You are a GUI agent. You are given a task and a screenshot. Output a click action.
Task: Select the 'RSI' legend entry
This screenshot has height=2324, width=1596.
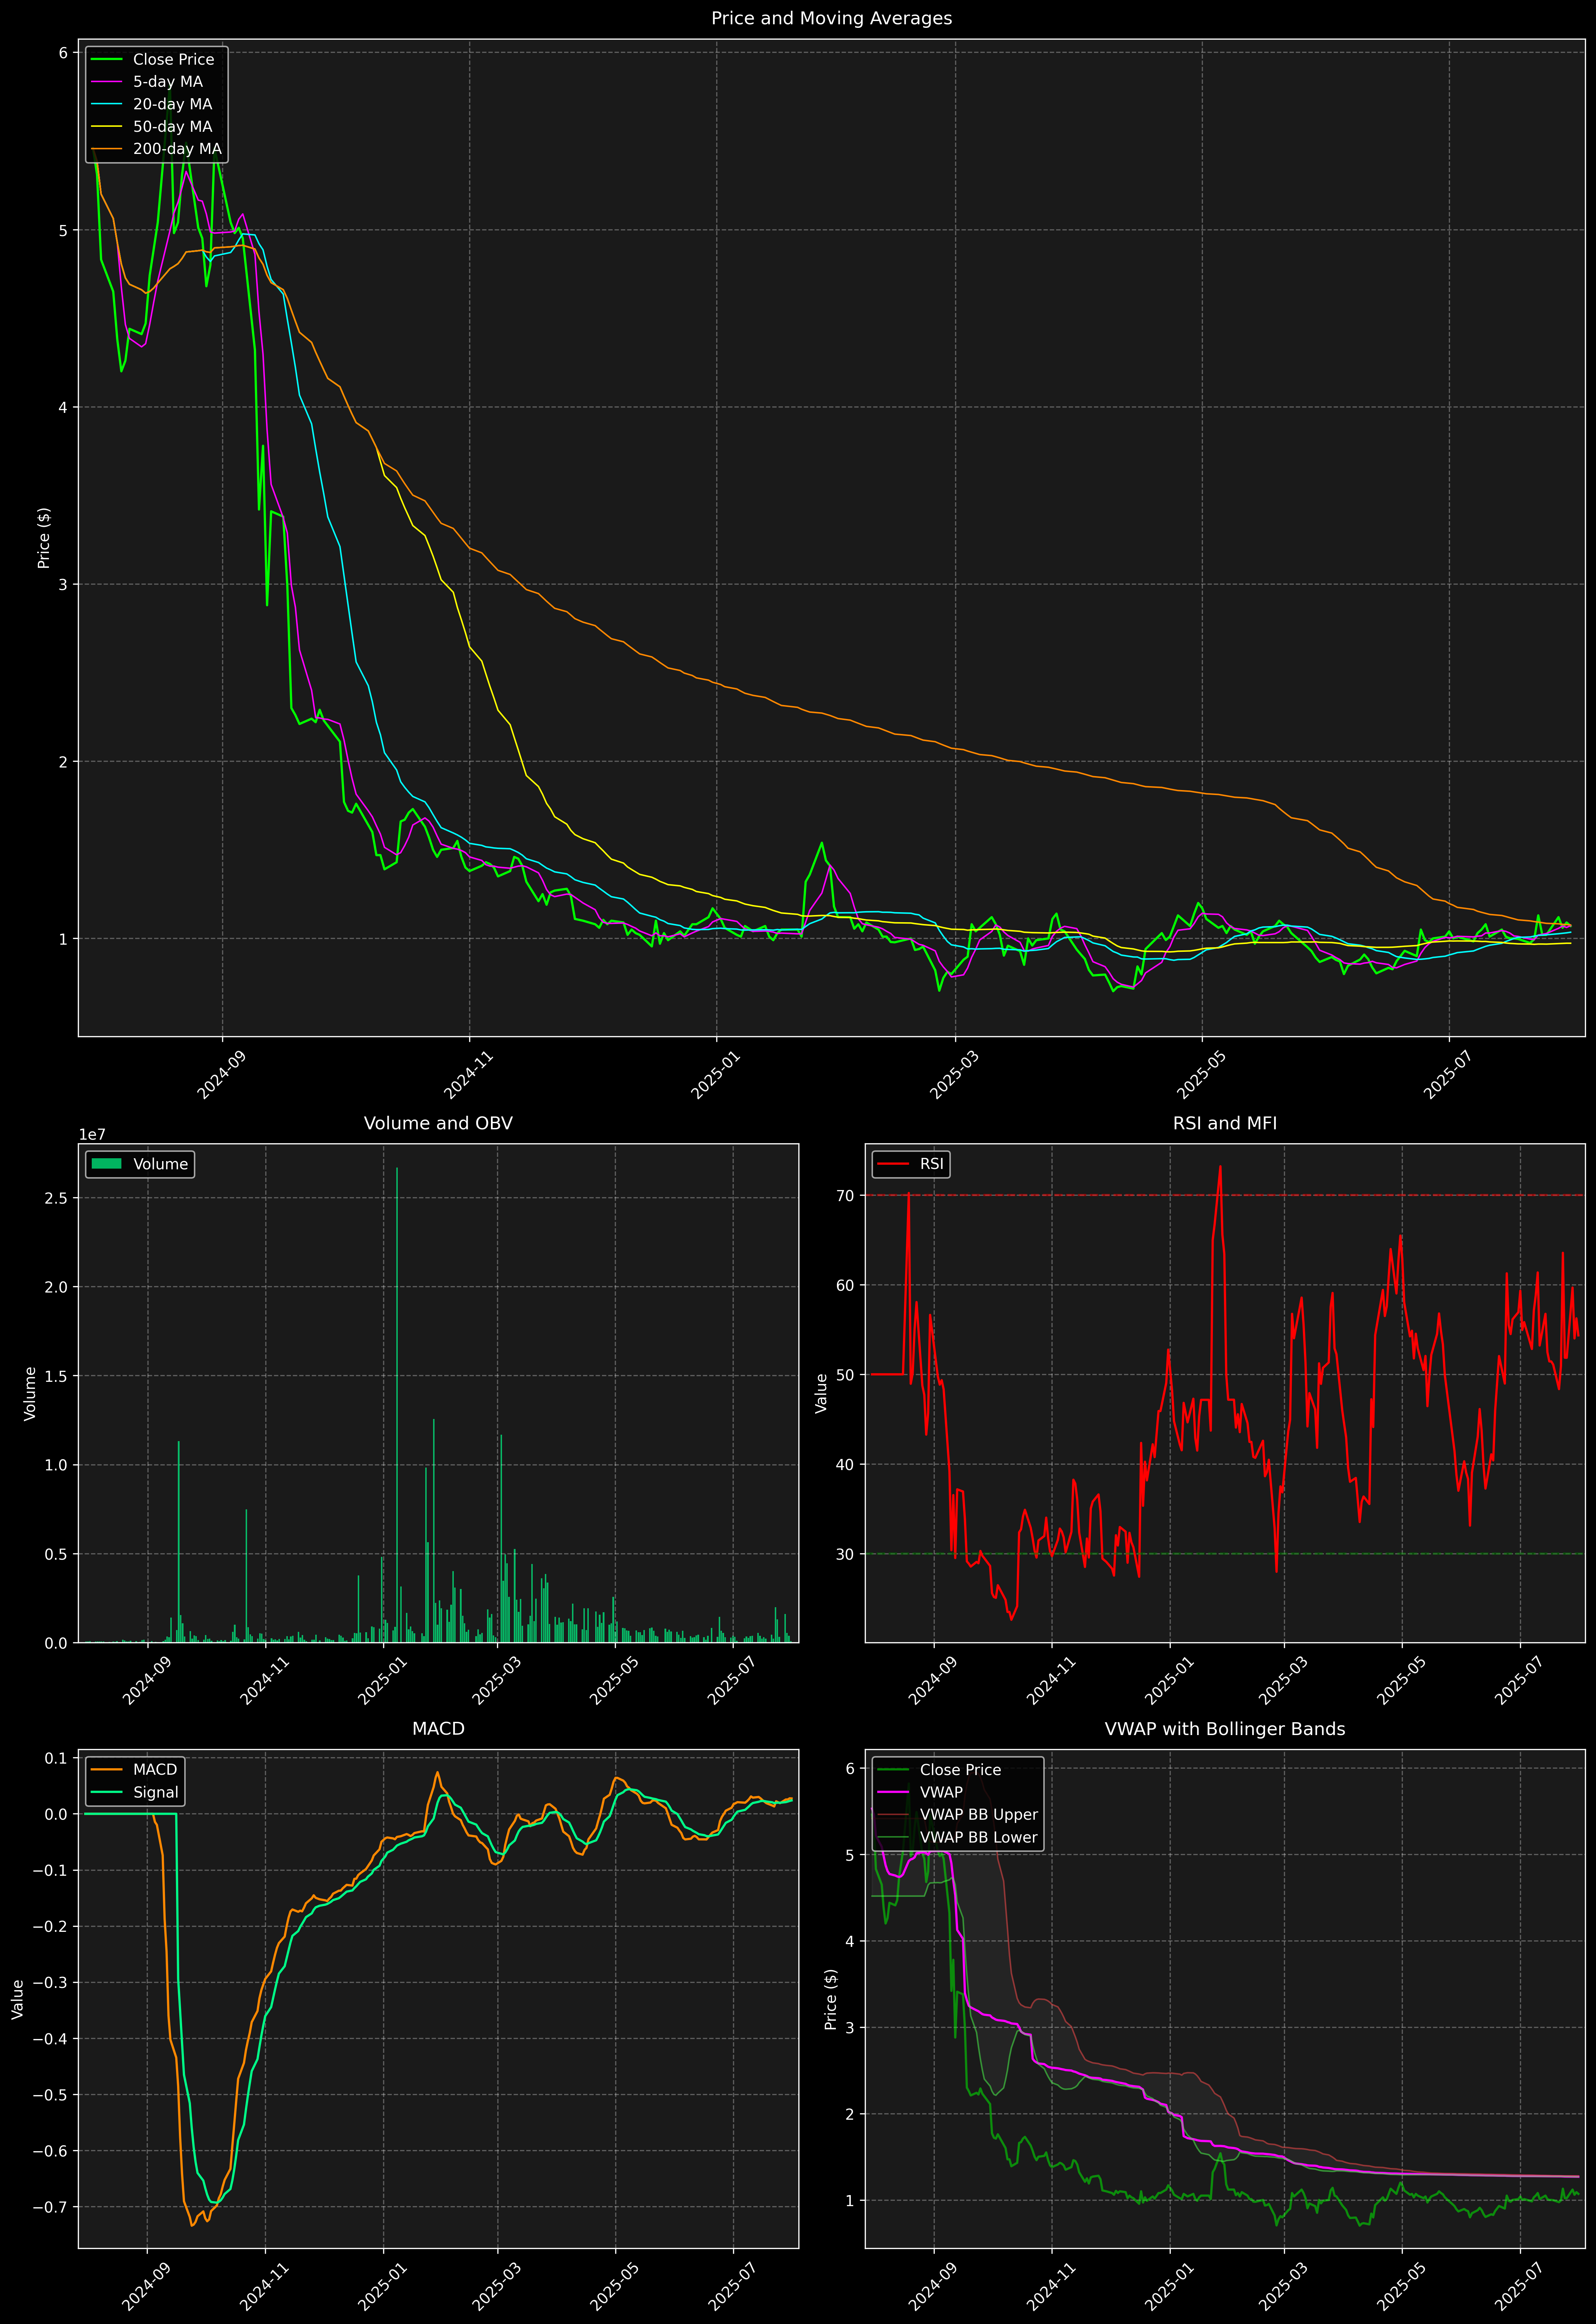pyautogui.click(x=911, y=1164)
